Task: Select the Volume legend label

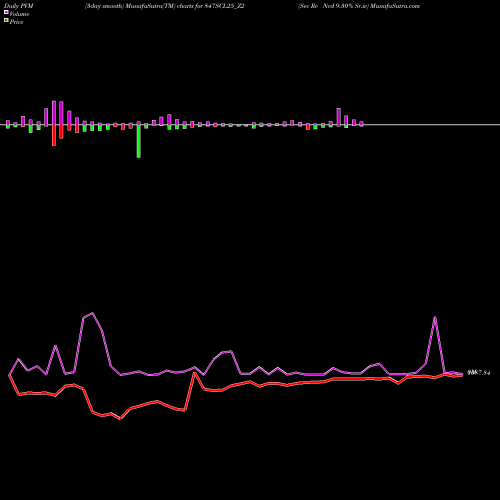Action: point(19,14)
